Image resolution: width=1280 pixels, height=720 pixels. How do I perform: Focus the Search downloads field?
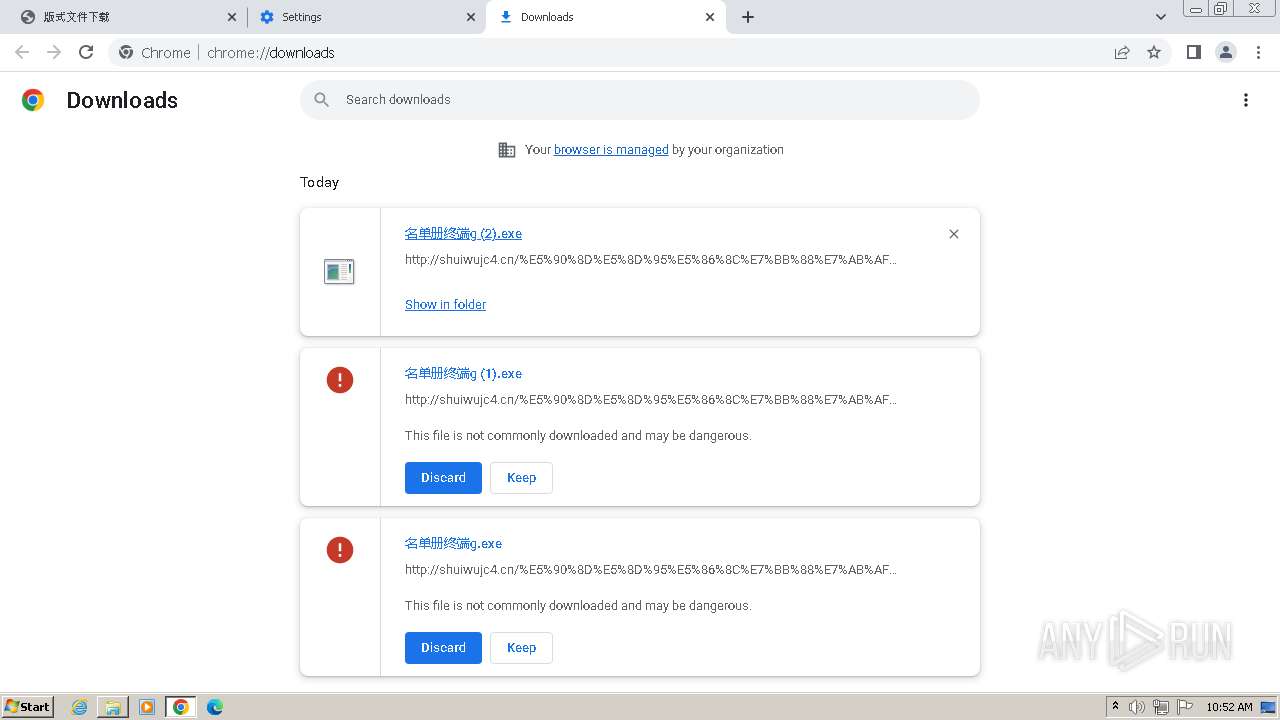640,100
